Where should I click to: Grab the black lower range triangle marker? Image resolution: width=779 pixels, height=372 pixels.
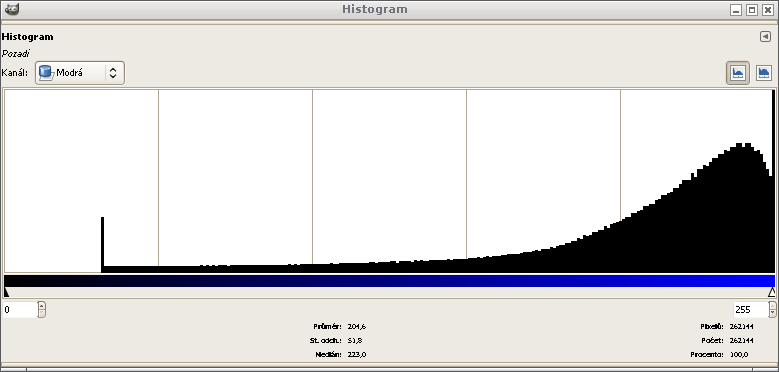[x=6, y=292]
